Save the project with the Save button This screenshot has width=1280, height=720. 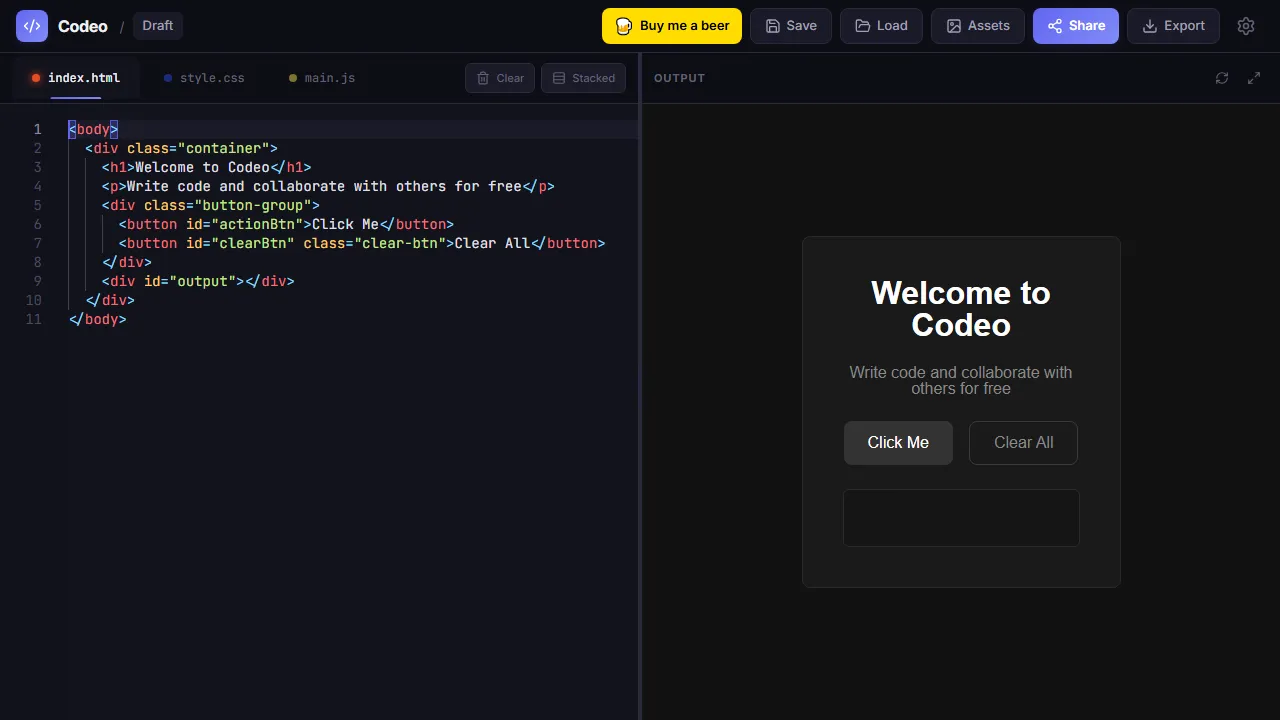coord(790,25)
